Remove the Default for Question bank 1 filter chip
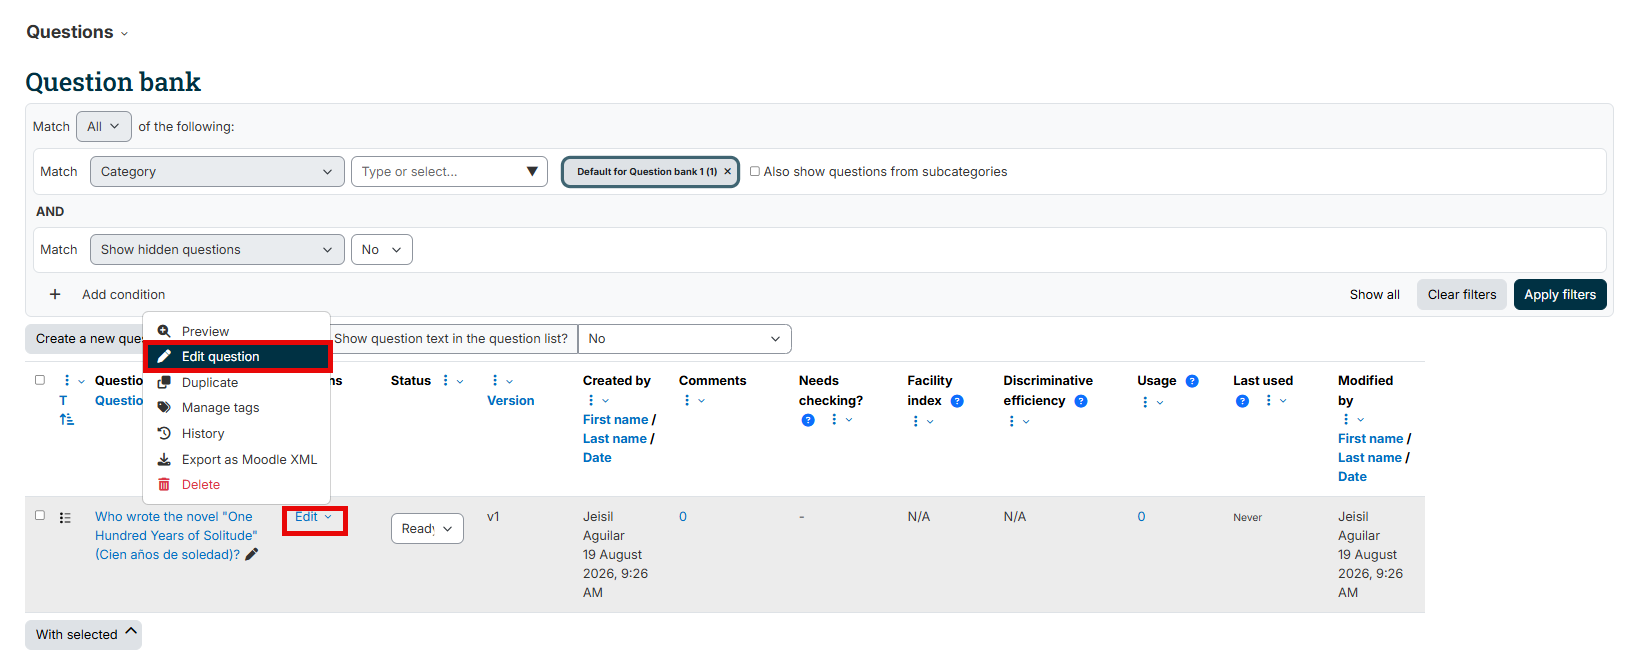The height and width of the screenshot is (660, 1635). click(x=727, y=172)
